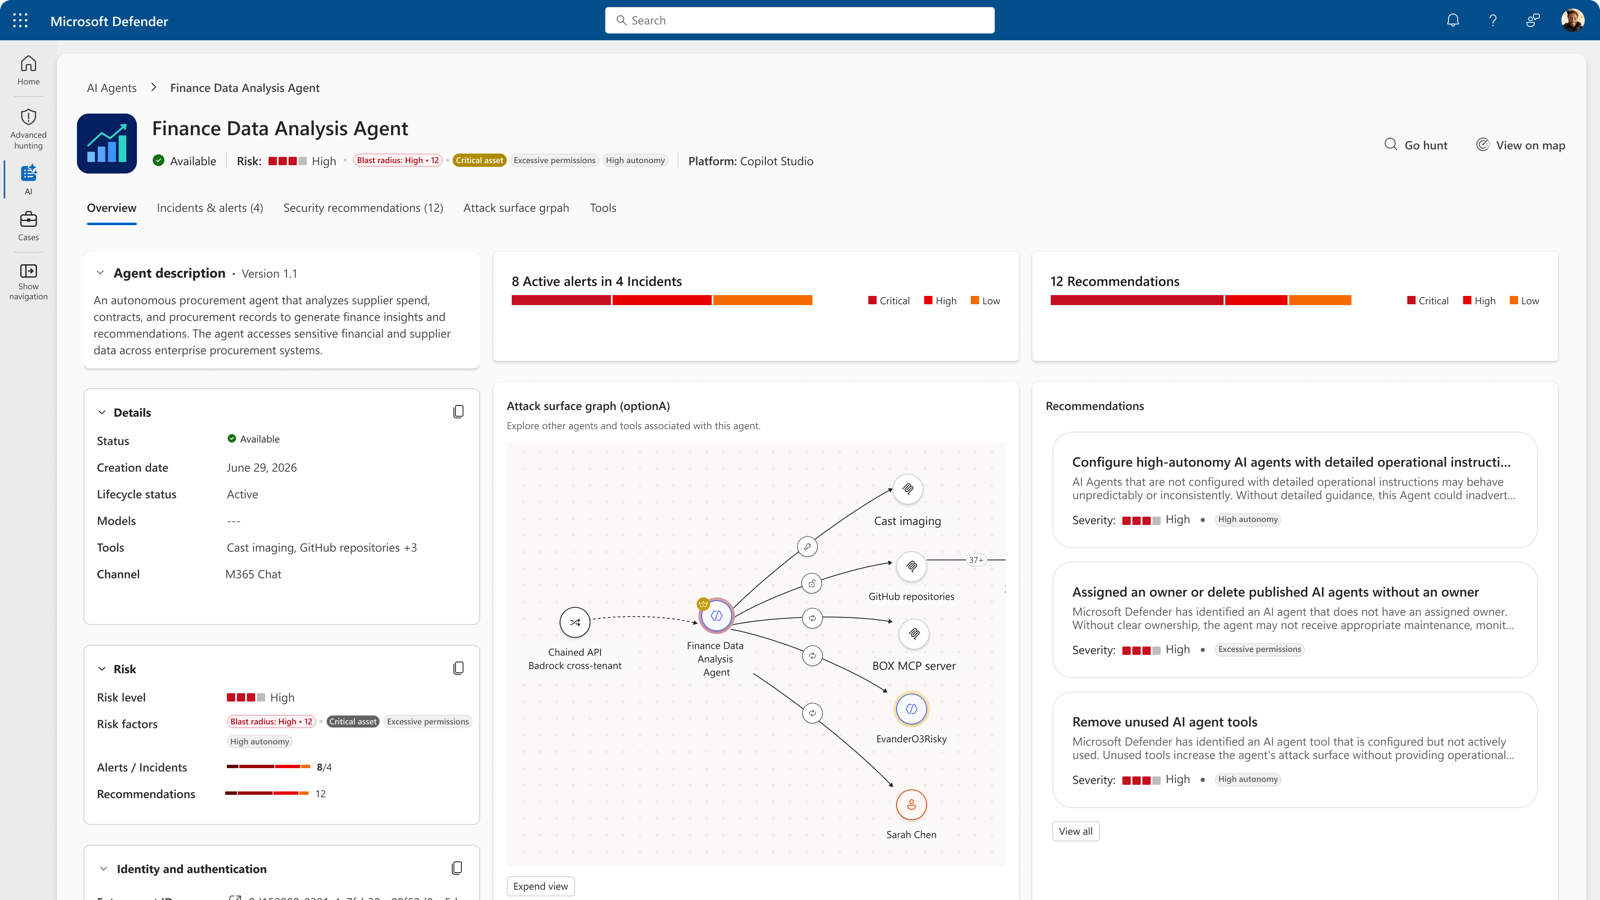1600x900 pixels.
Task: Click the Go hunt button
Action: pos(1416,145)
